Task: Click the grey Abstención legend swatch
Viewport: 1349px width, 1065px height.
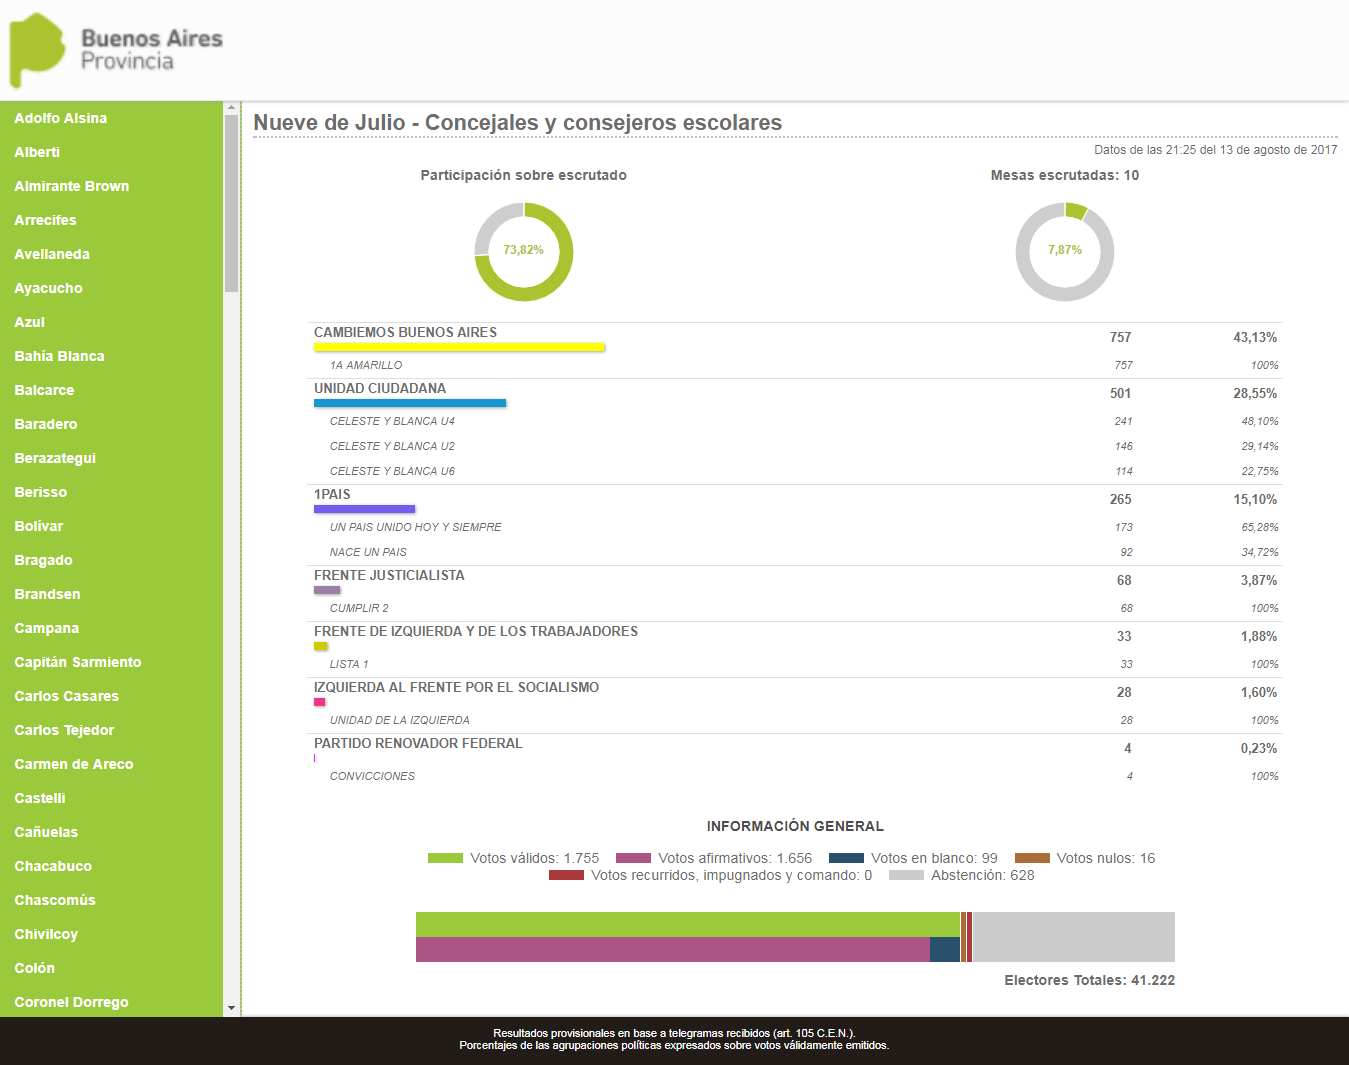Action: (906, 875)
